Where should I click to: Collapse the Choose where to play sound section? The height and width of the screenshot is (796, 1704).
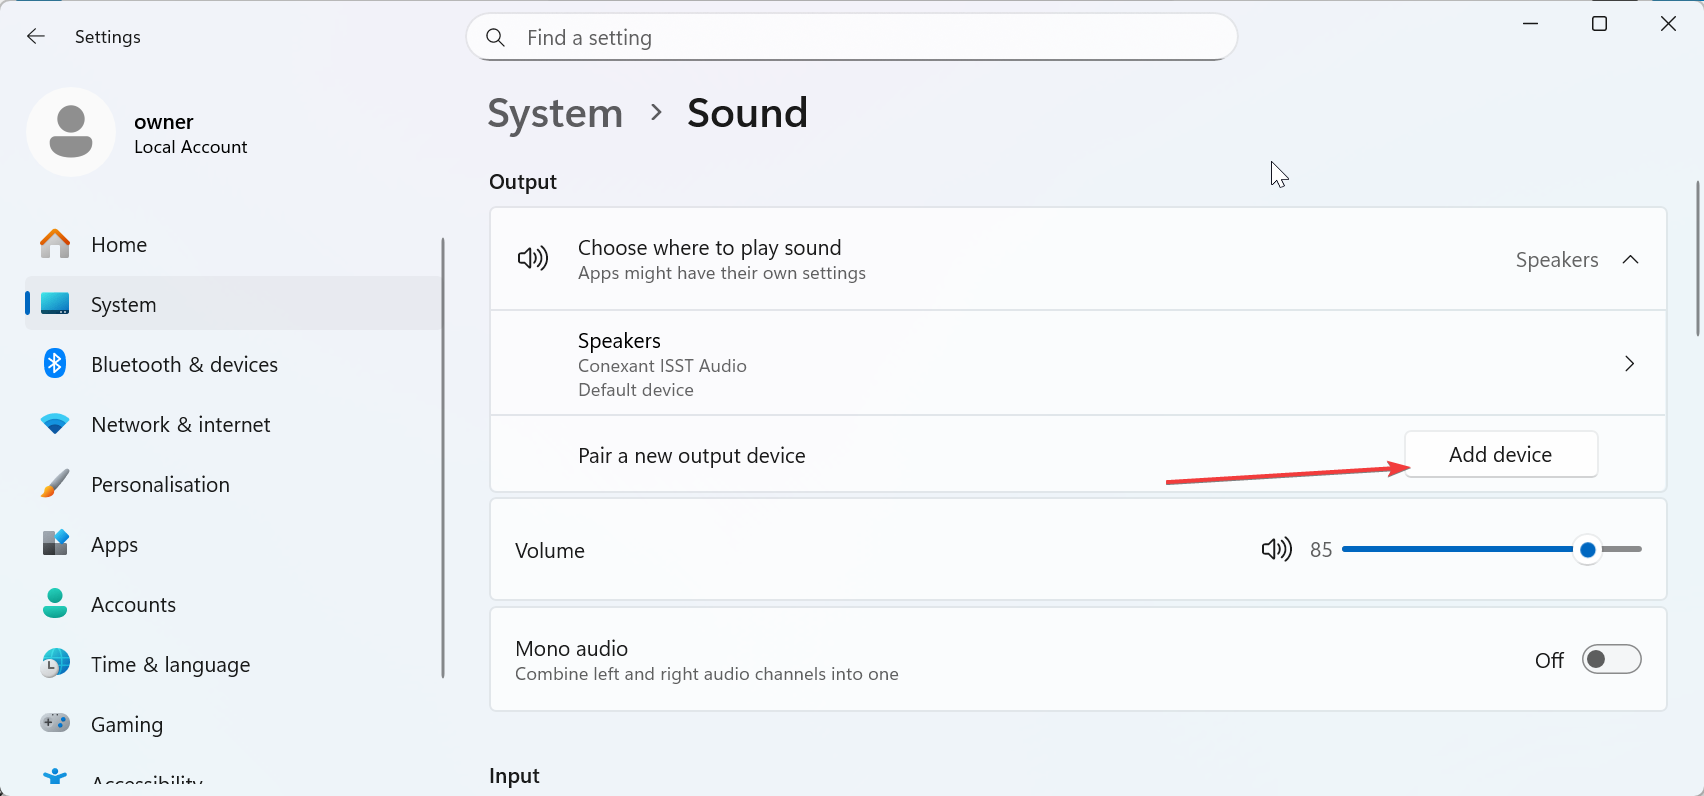pos(1630,260)
